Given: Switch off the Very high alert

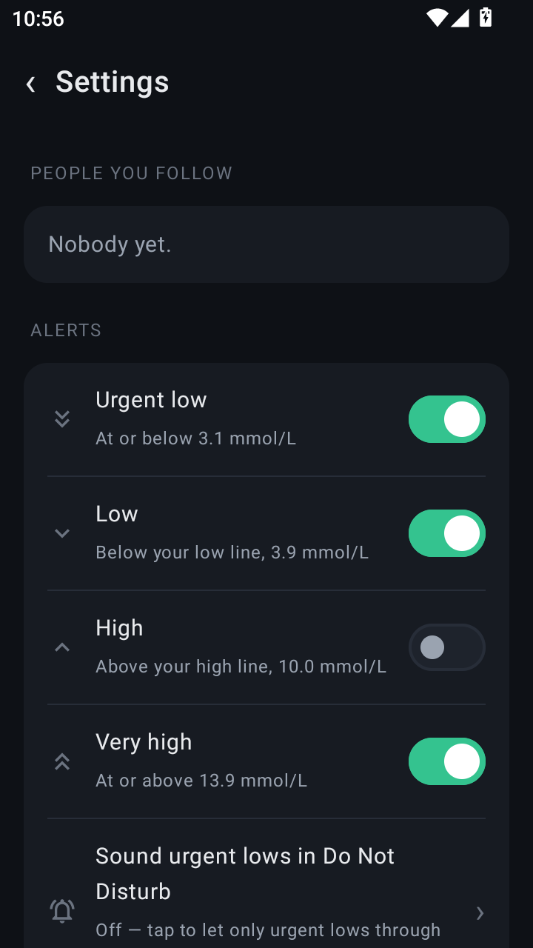Looking at the screenshot, I should (447, 761).
